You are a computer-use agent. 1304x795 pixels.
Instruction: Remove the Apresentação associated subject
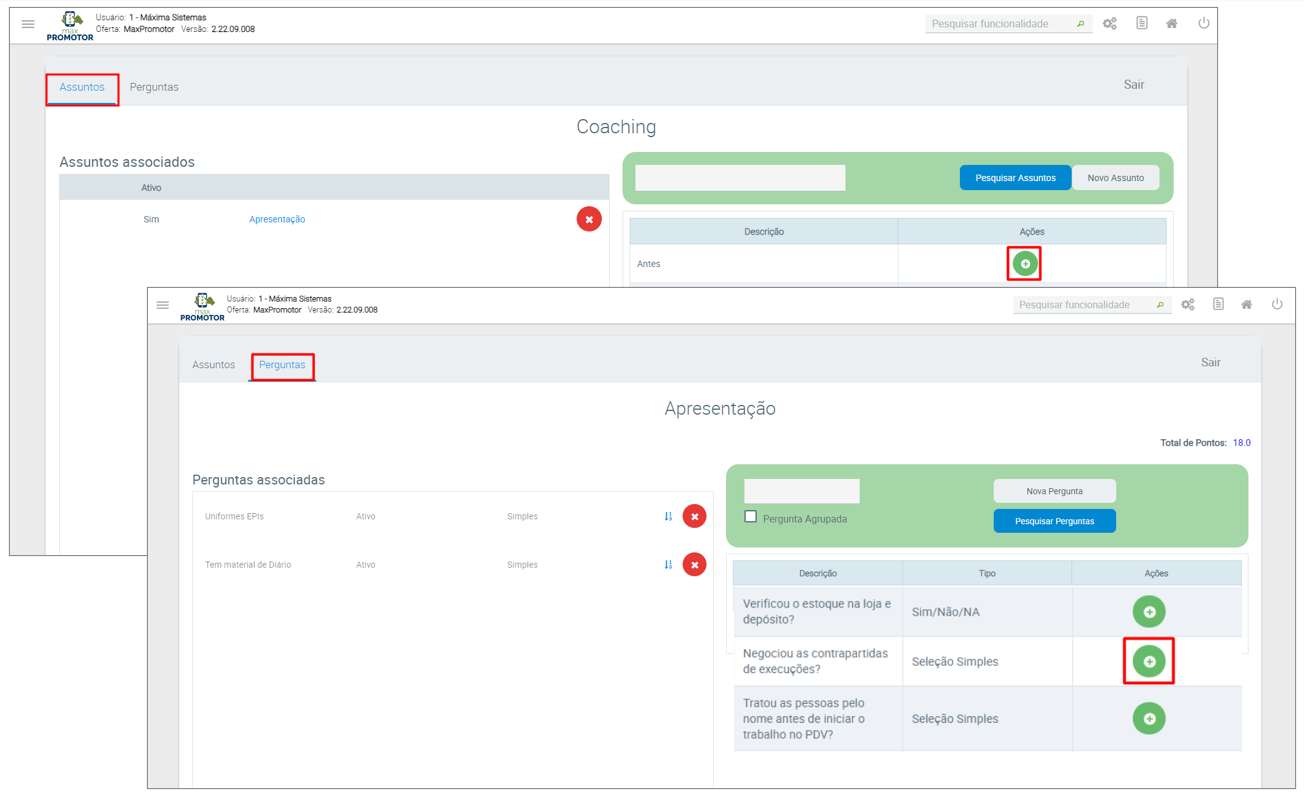tap(589, 219)
